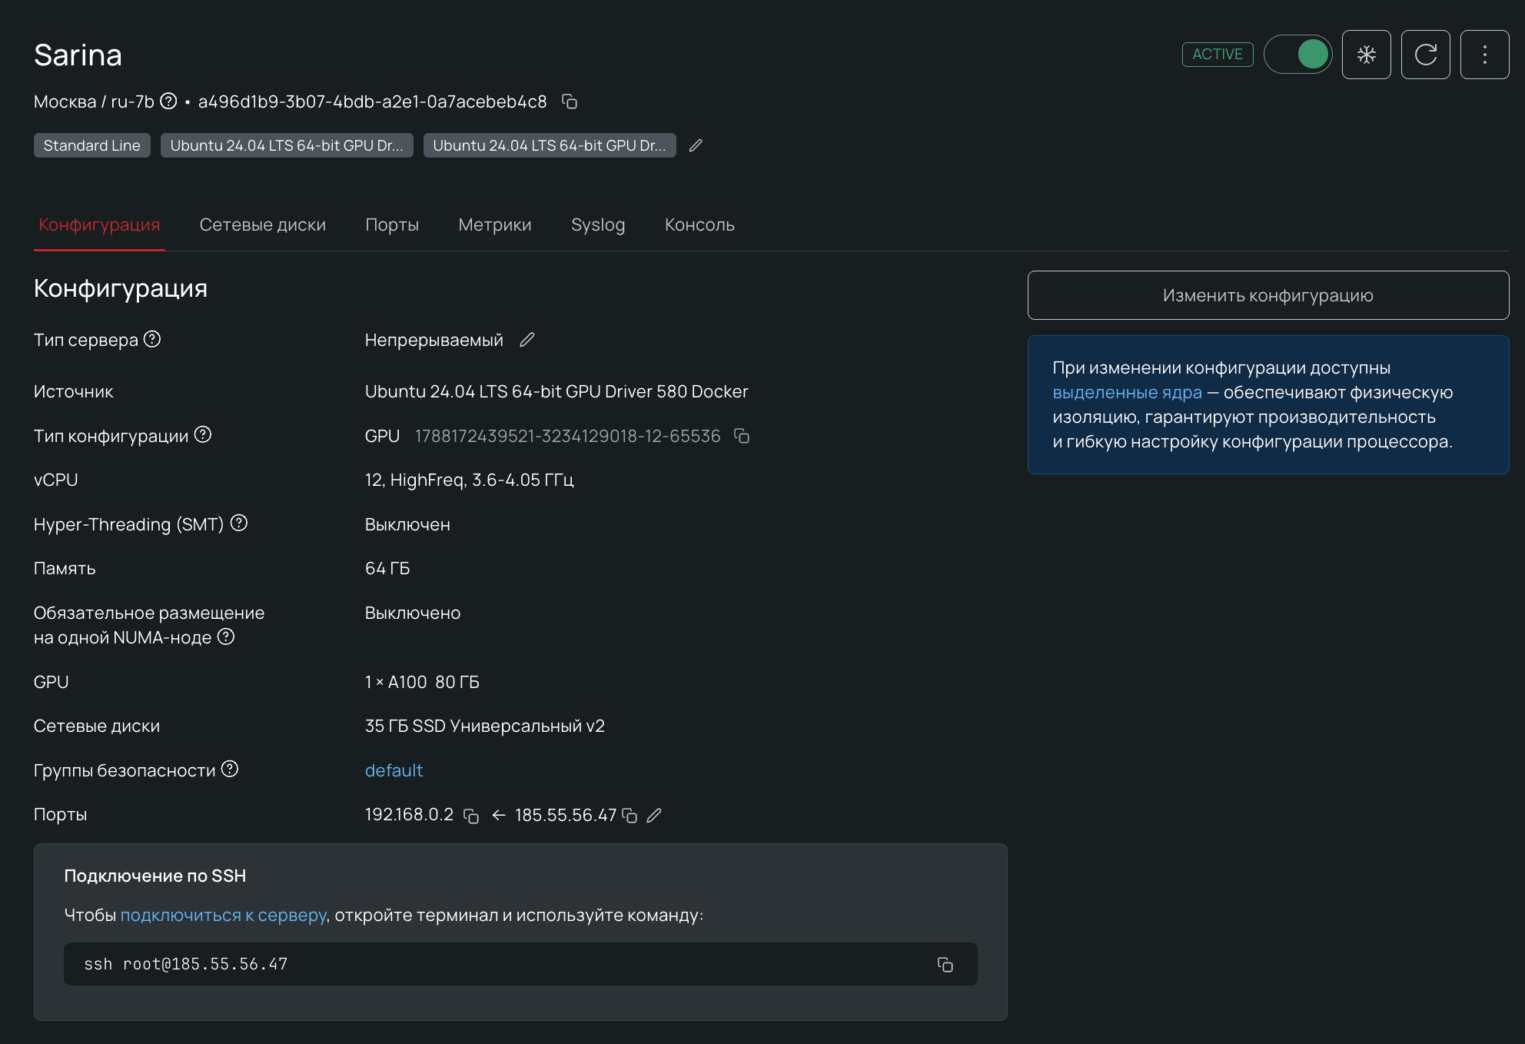Screen dimensions: 1525x1044
Task: Open the Syslog tab
Action: 598,225
